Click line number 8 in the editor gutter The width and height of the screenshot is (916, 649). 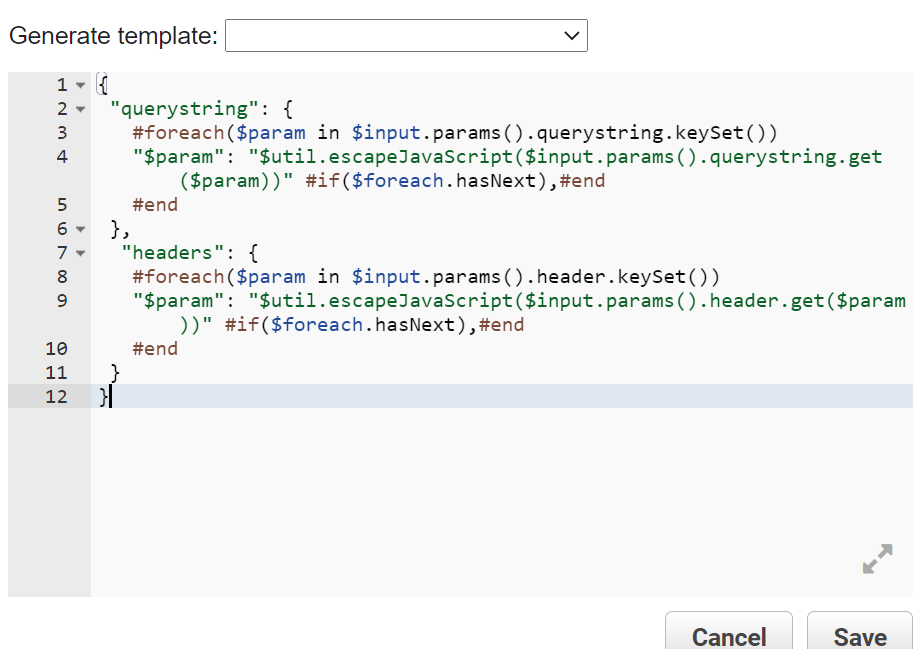[x=61, y=276]
